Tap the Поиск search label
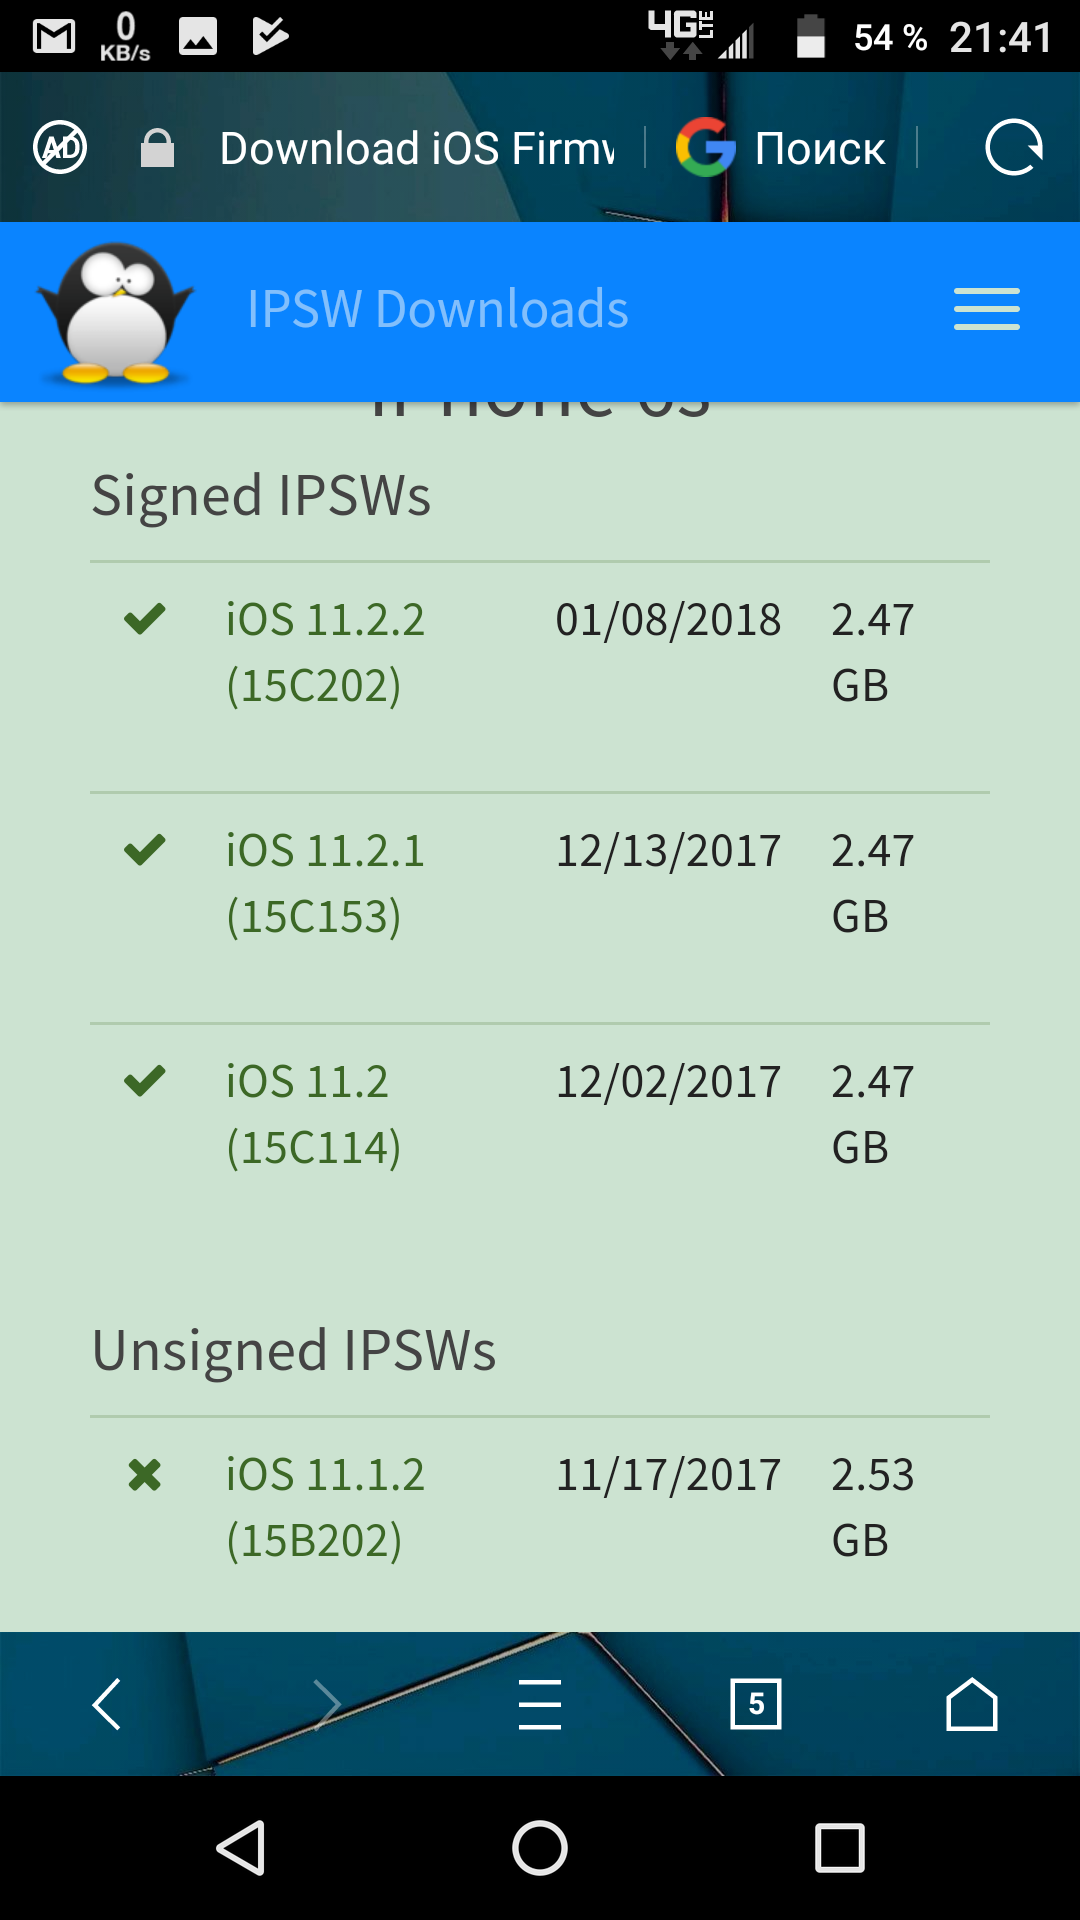This screenshot has height=1920, width=1080. tap(818, 146)
